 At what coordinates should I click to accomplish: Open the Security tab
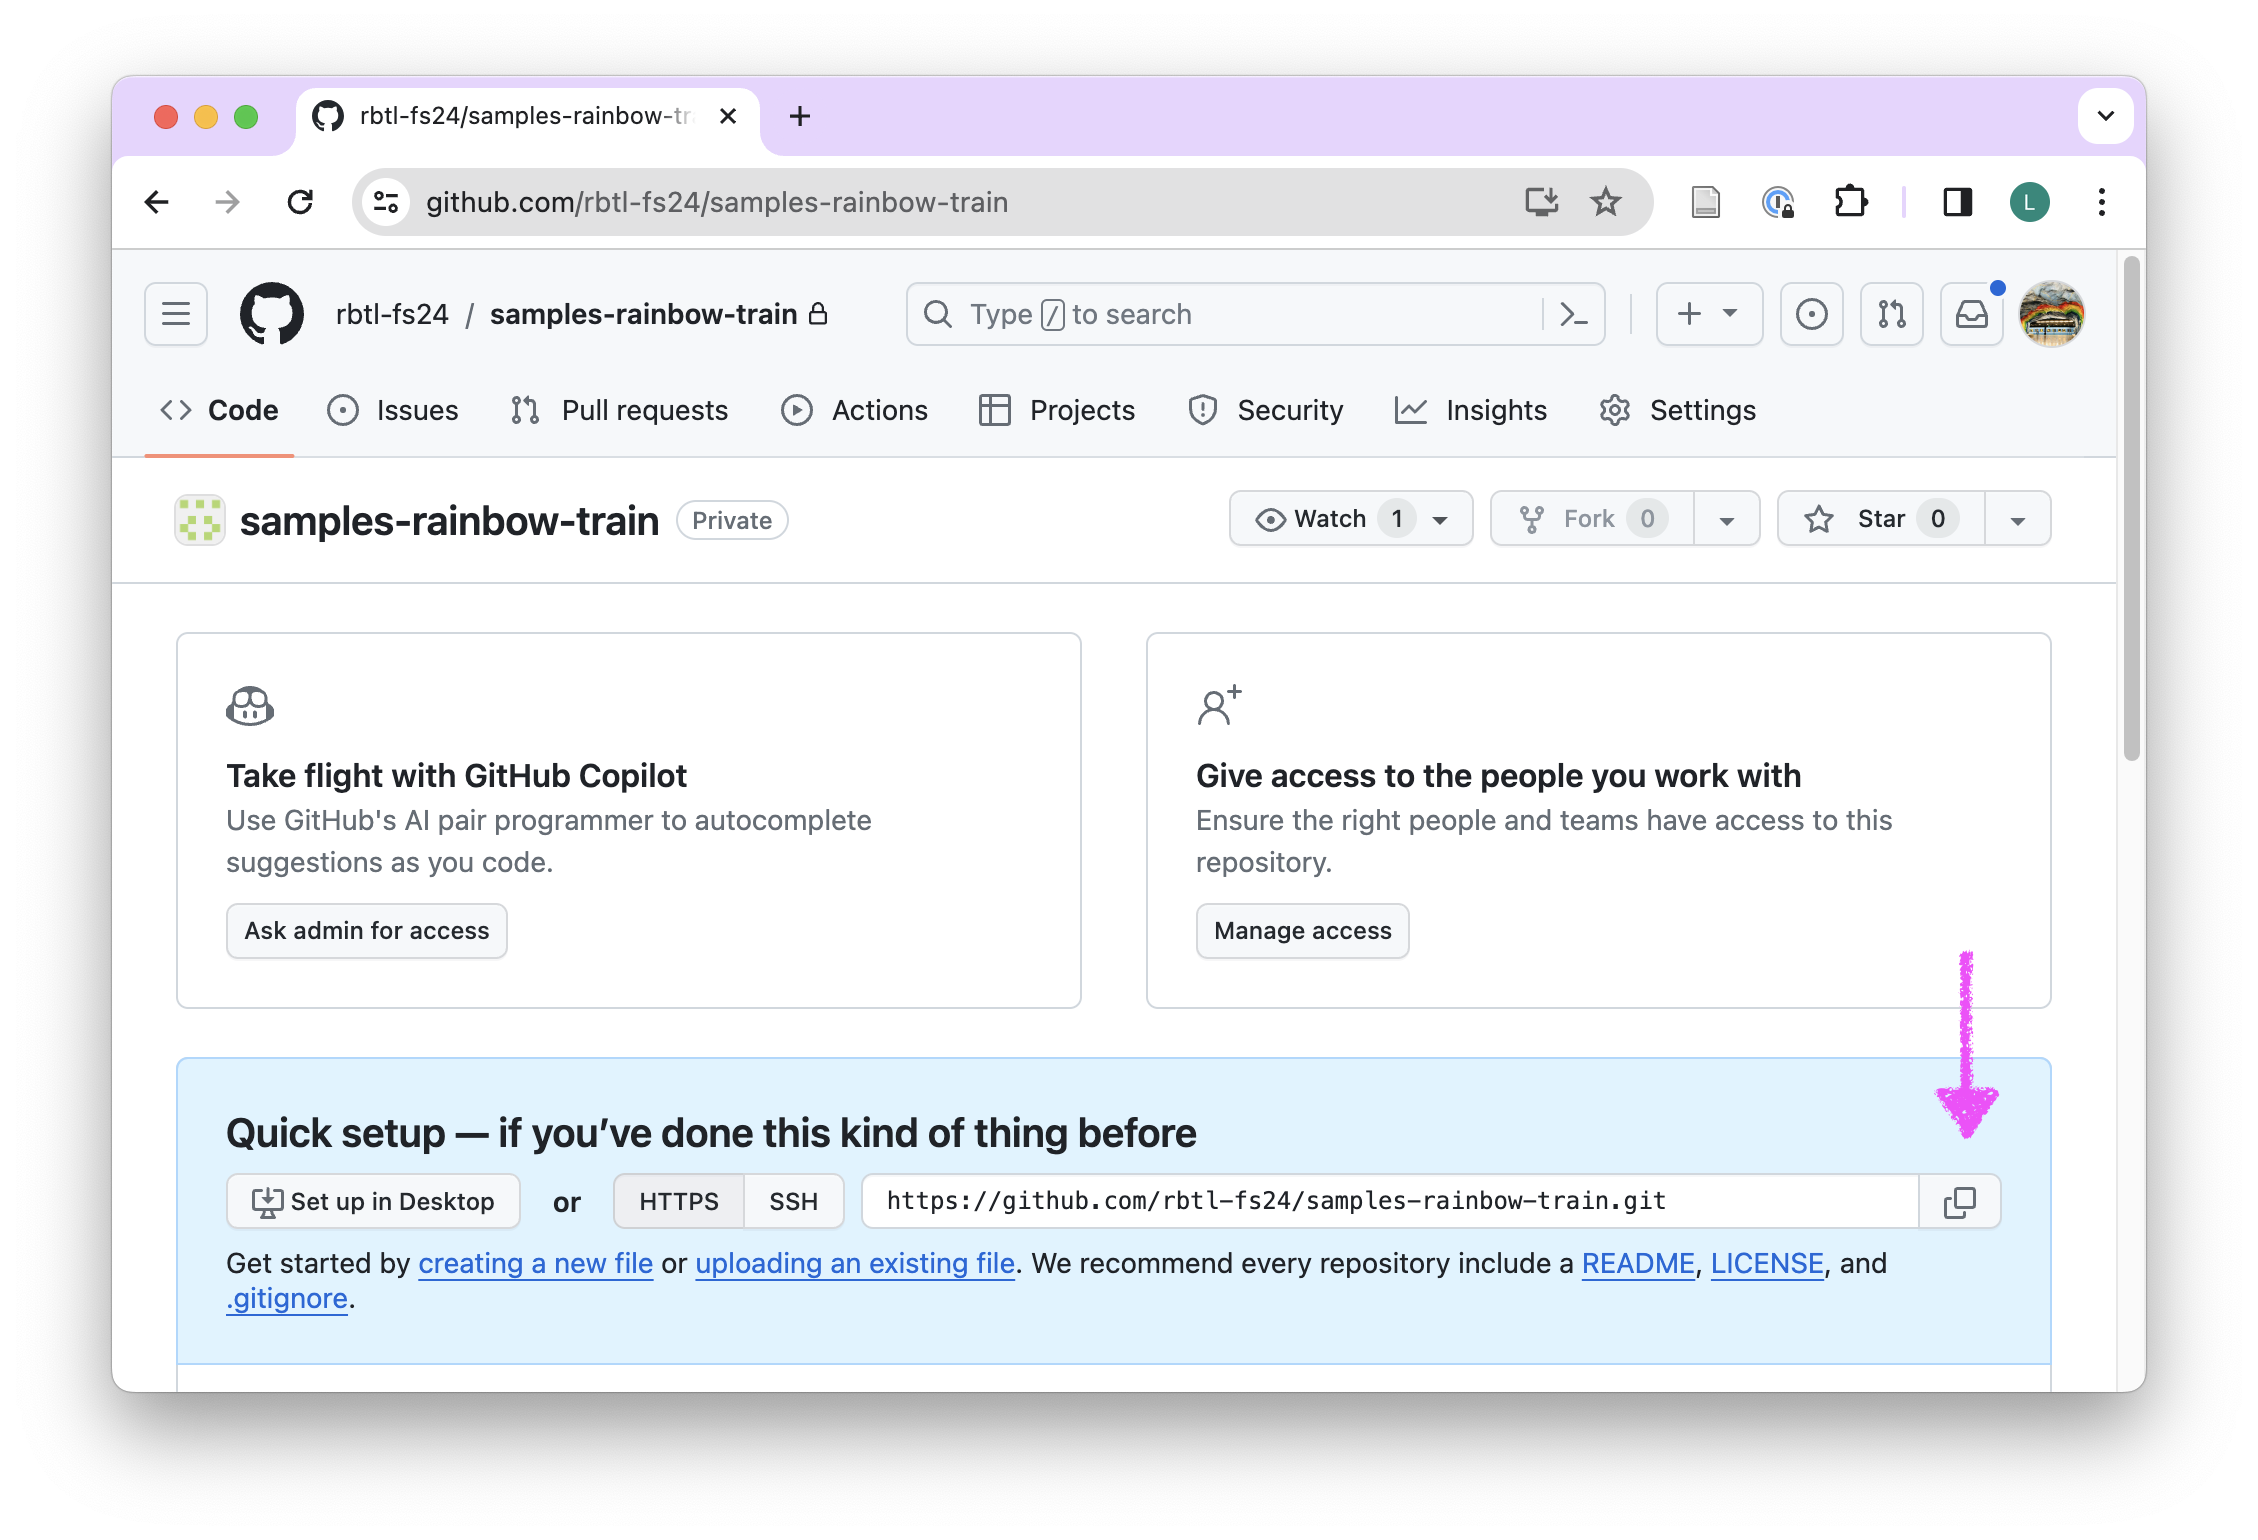click(x=1266, y=410)
